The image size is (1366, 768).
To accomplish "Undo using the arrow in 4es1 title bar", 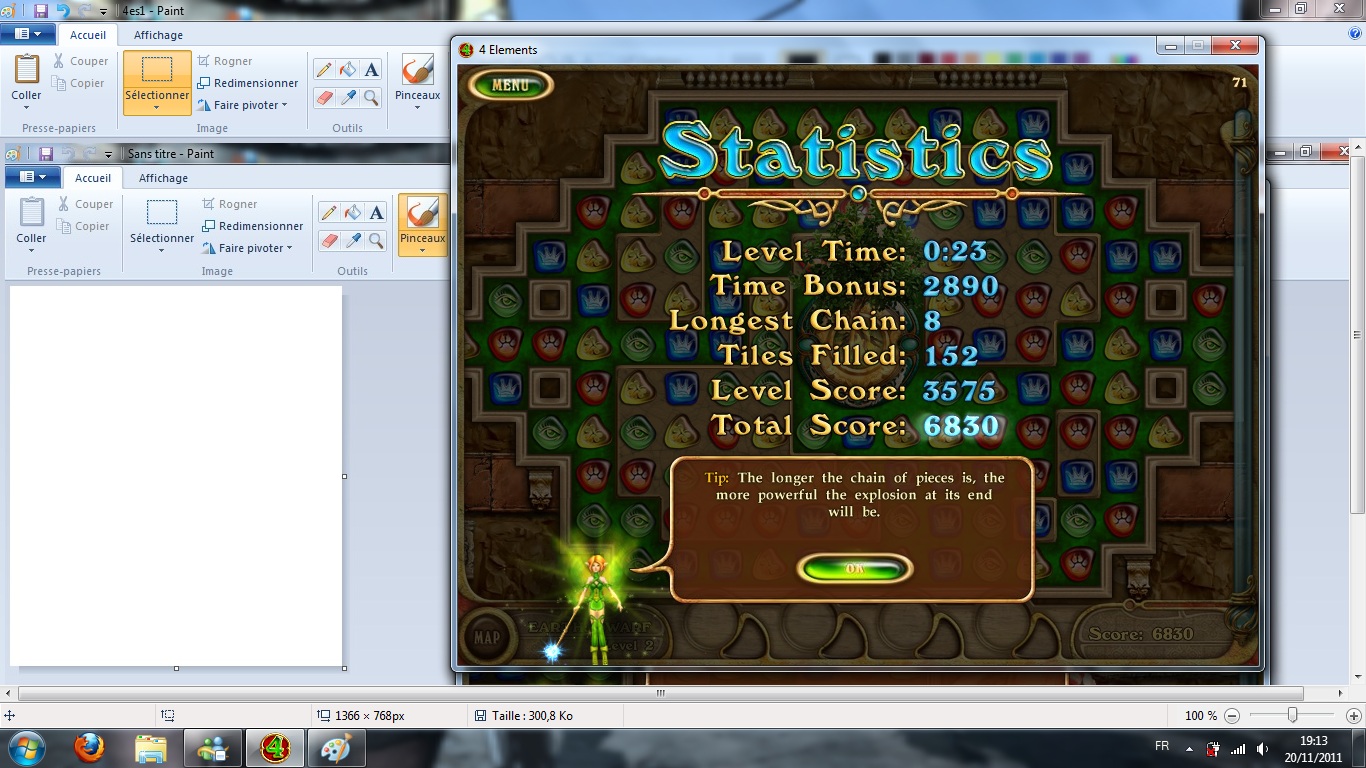I will coord(63,11).
